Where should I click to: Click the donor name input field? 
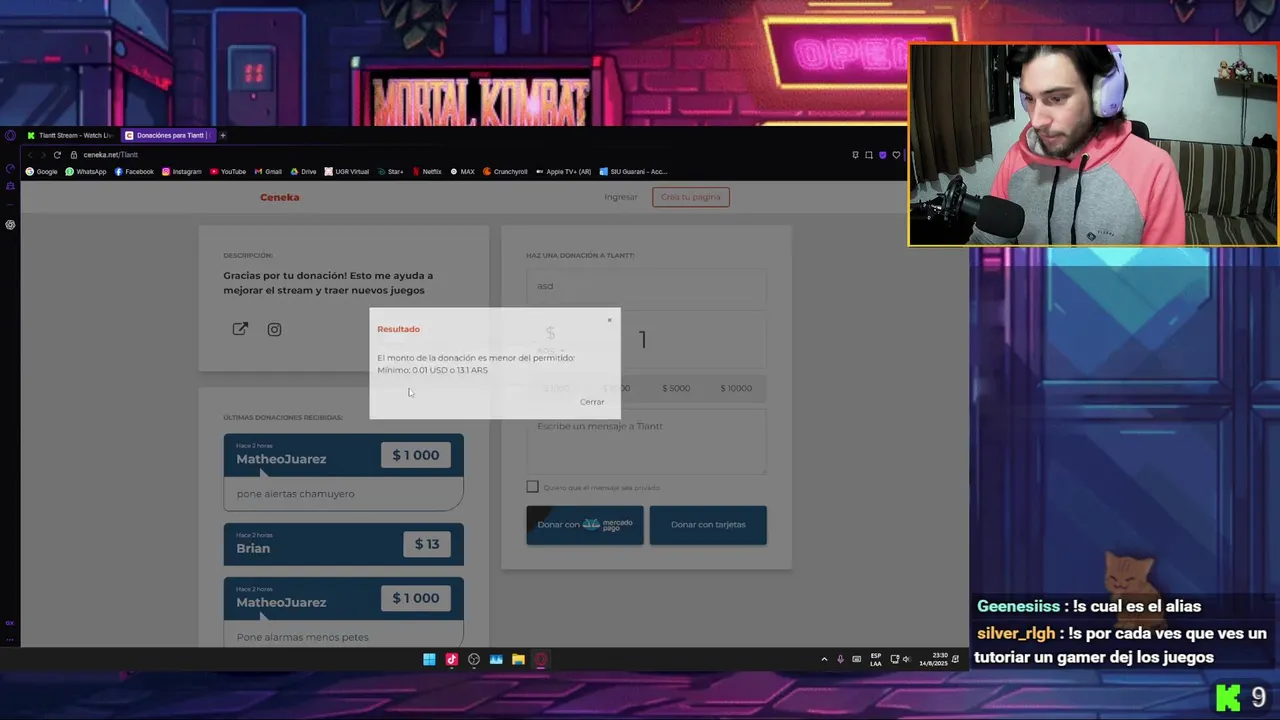646,286
